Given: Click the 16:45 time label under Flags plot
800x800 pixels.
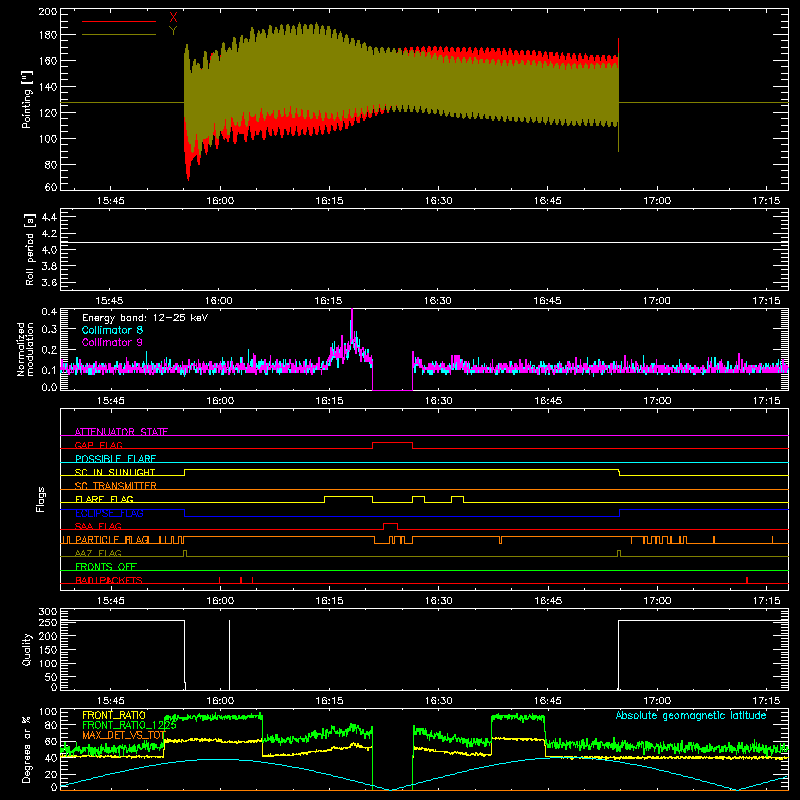Looking at the screenshot, I should (547, 601).
